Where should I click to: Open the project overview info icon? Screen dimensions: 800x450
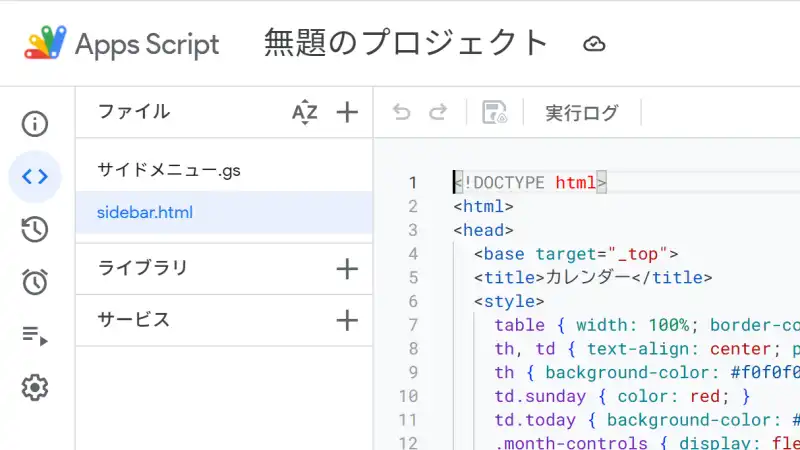tap(35, 123)
